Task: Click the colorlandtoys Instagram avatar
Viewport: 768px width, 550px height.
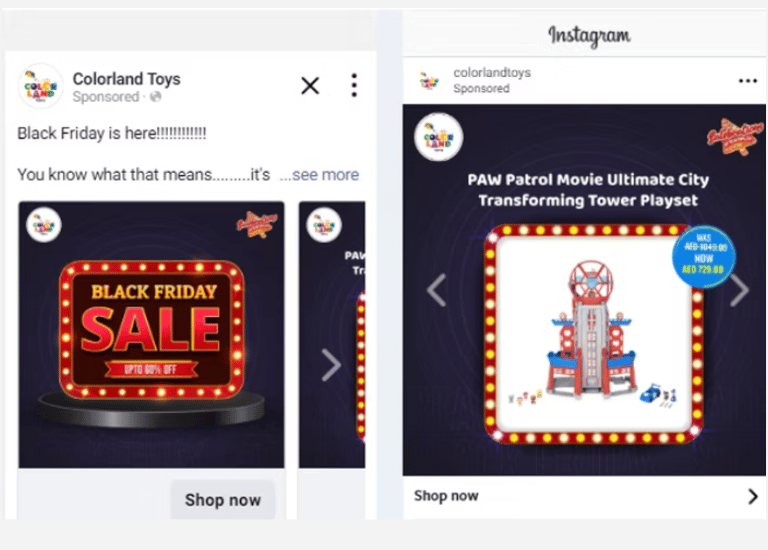Action: pos(430,80)
